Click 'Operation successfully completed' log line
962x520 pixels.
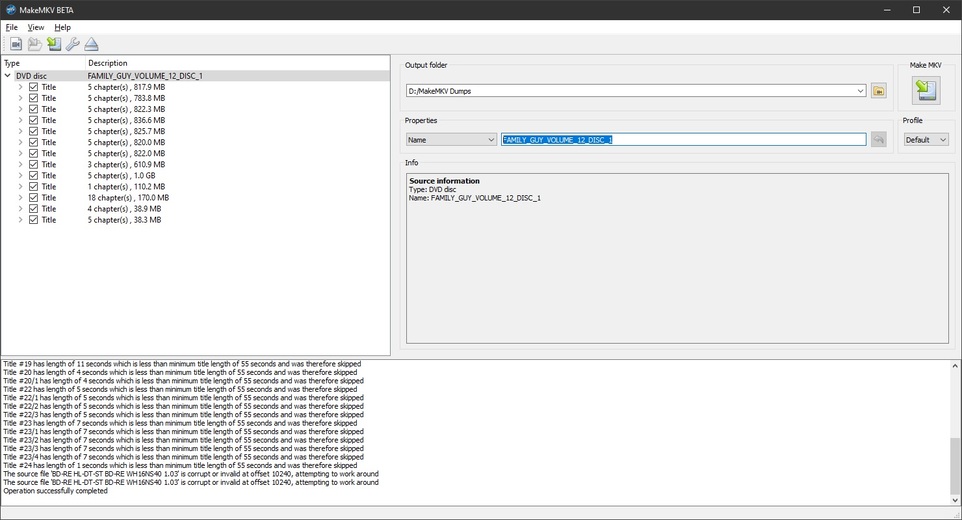pos(55,491)
